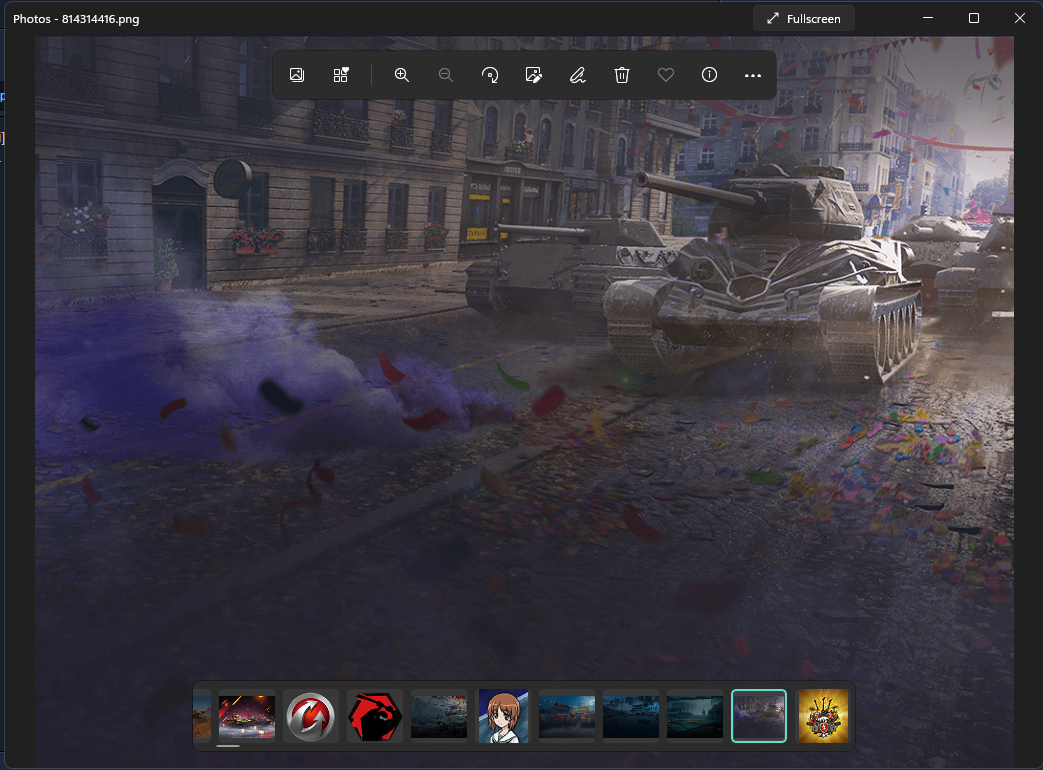Zoom in on the photo
The image size is (1043, 770).
click(x=402, y=75)
